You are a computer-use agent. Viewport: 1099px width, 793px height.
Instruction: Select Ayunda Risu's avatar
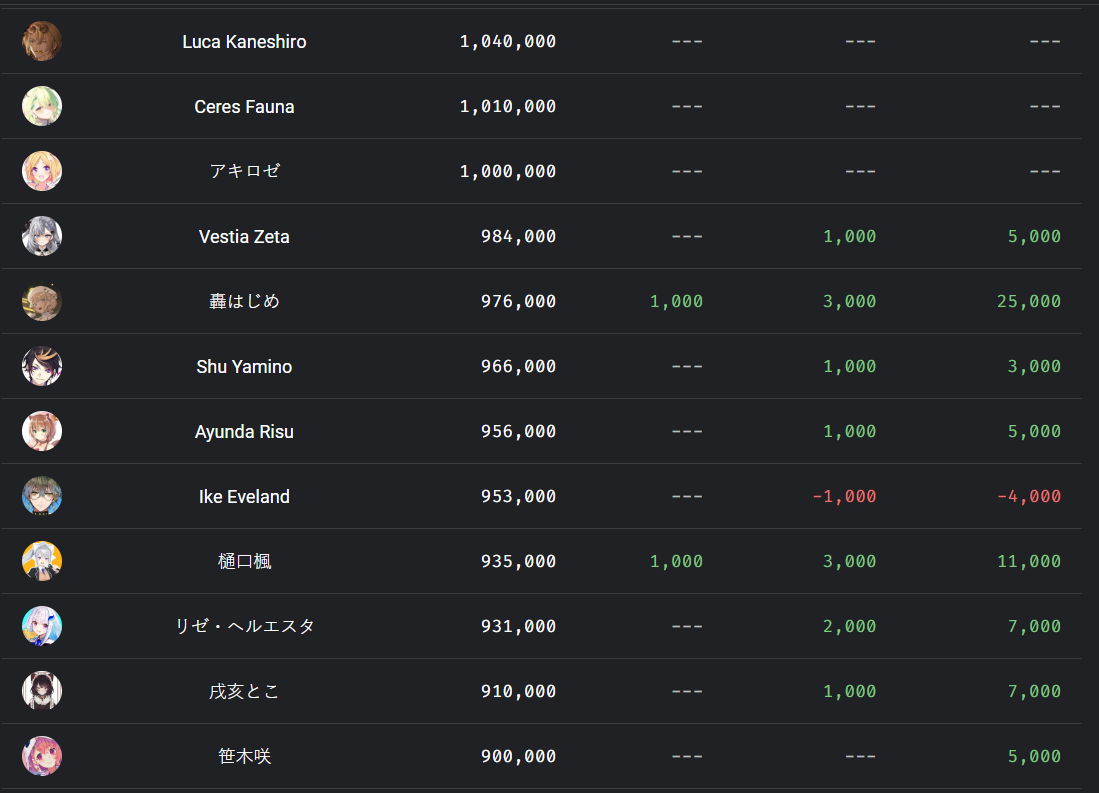42,431
